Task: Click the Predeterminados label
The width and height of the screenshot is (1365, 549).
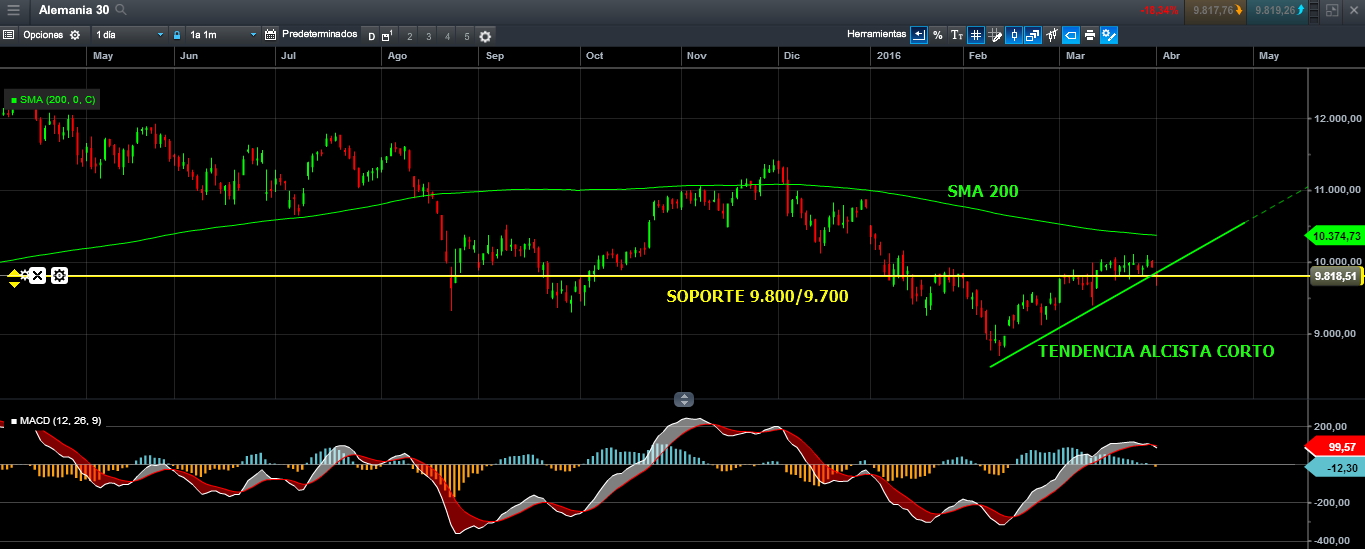Action: [319, 34]
